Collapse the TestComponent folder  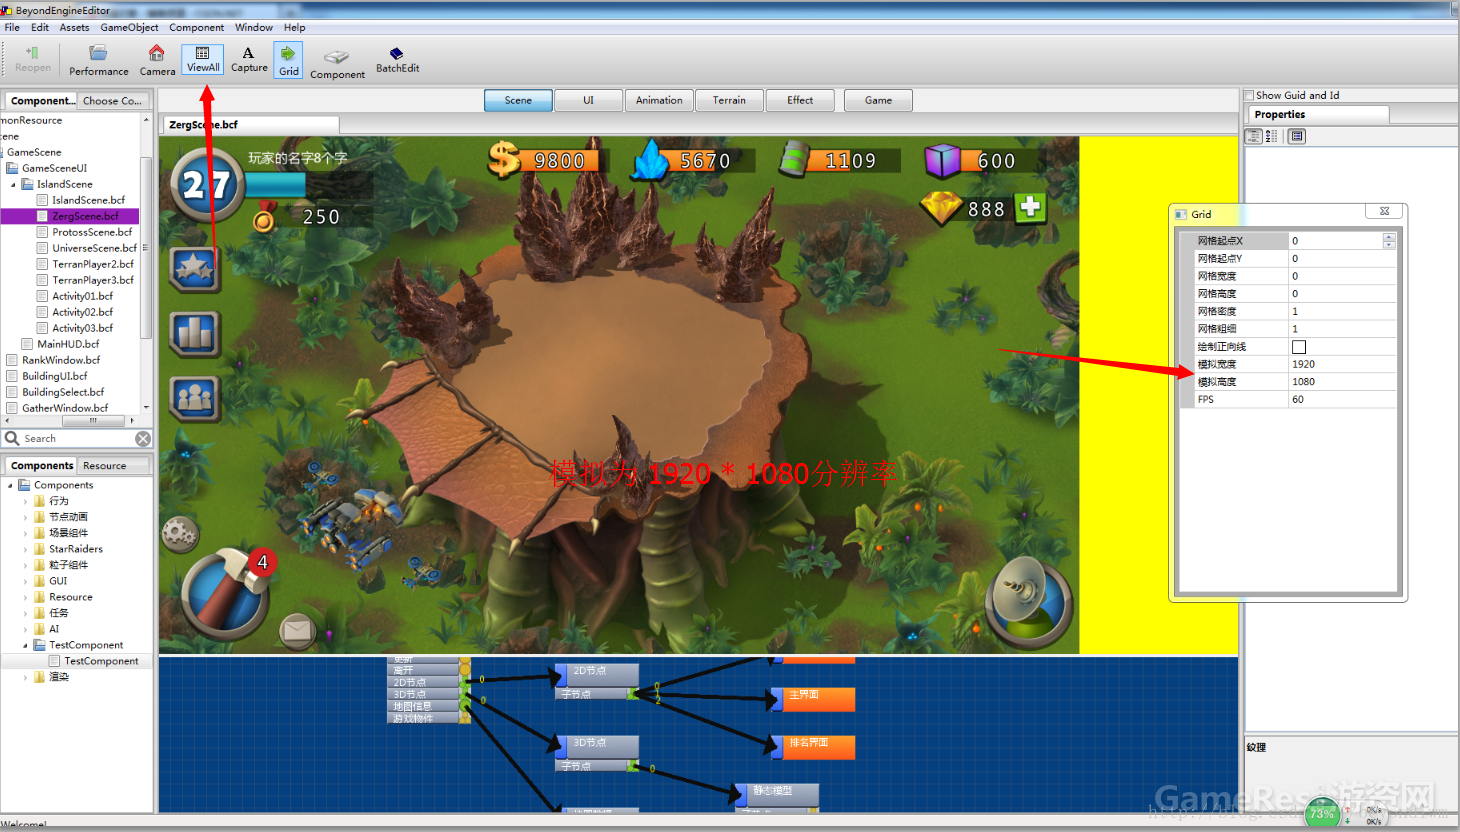pyautogui.click(x=26, y=645)
